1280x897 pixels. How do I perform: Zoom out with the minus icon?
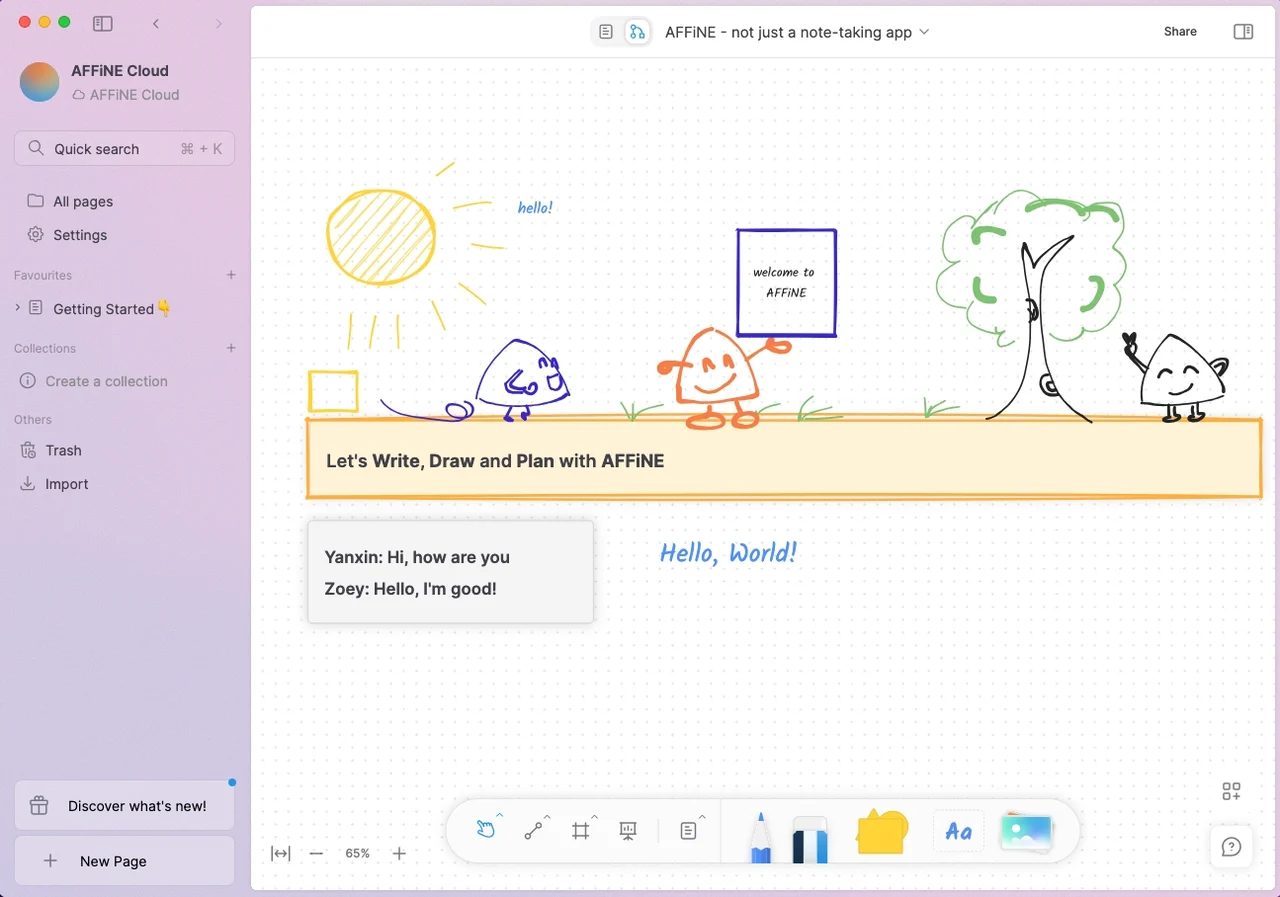click(316, 853)
